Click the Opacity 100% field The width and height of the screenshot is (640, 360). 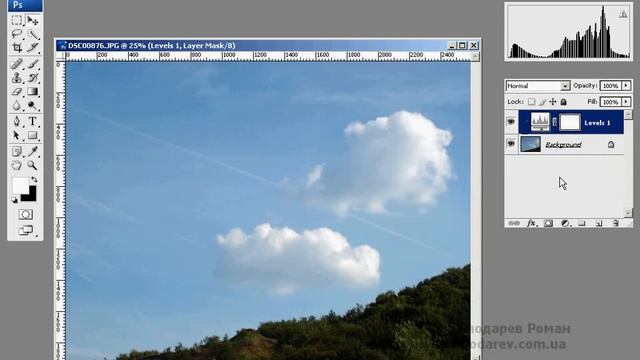[611, 86]
